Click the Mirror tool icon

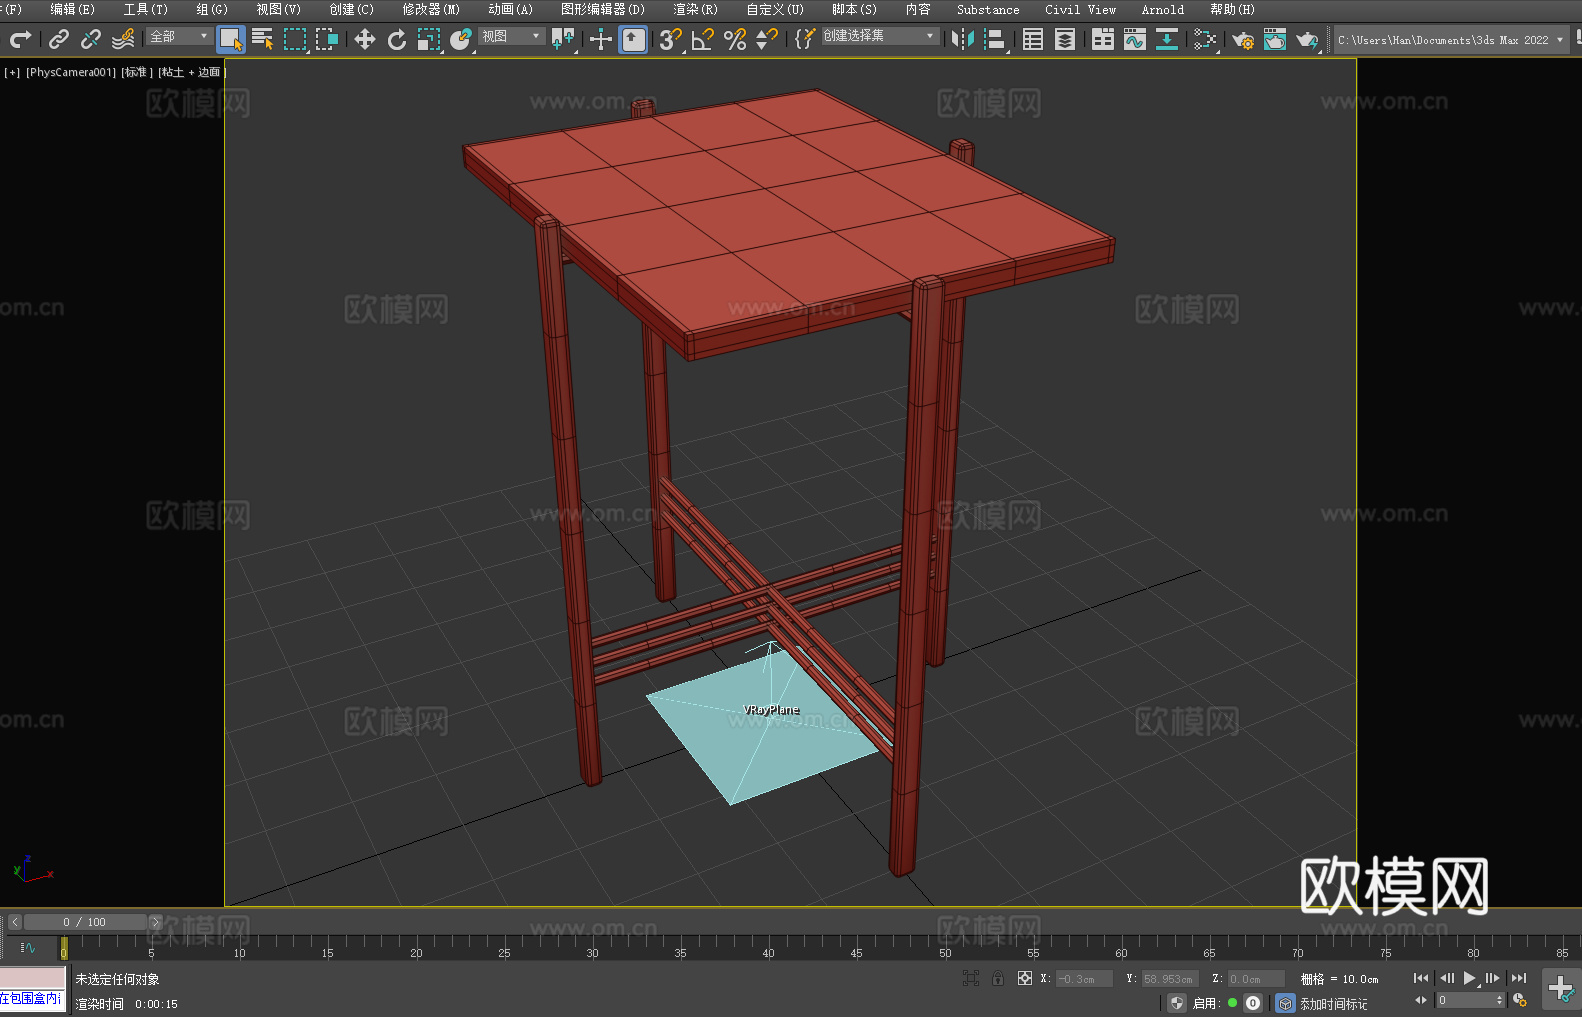pos(963,39)
